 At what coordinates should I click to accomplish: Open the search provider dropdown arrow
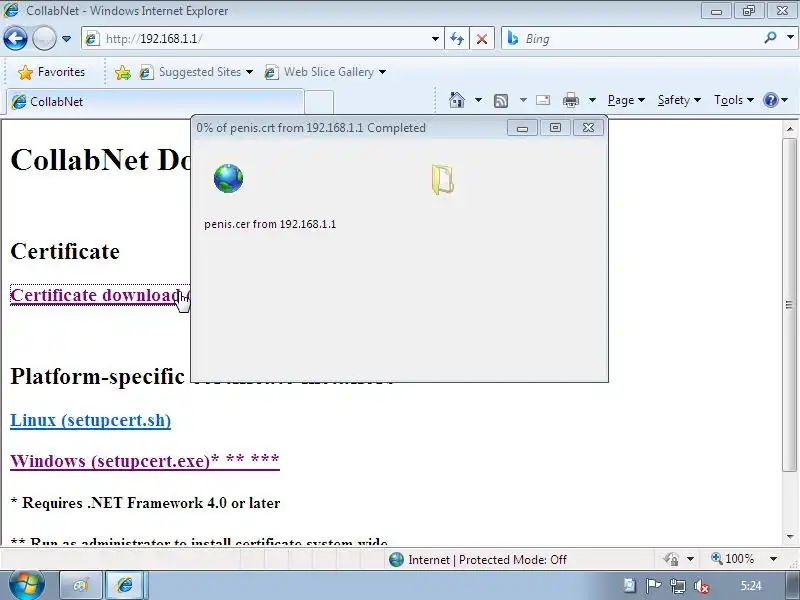[x=790, y=38]
